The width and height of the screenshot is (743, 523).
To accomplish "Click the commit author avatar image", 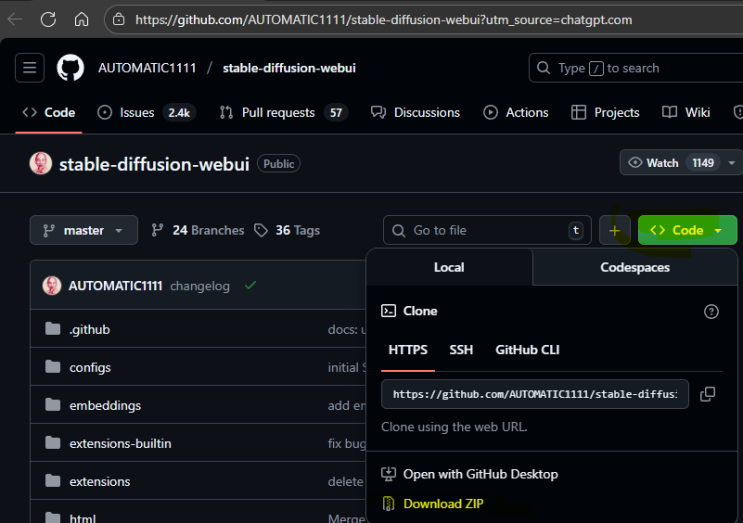I will click(x=52, y=286).
